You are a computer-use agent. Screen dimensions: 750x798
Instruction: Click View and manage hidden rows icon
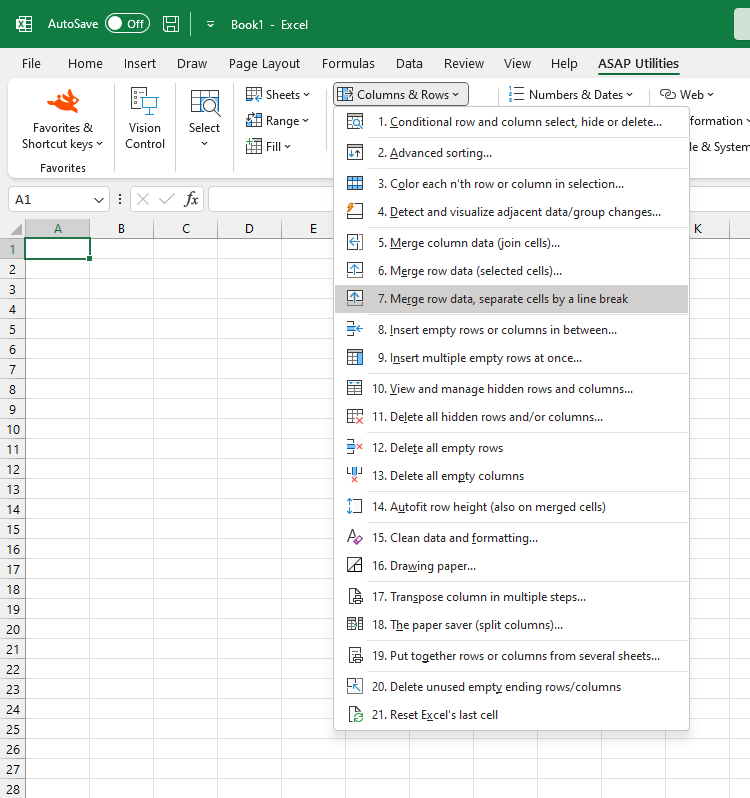point(355,389)
